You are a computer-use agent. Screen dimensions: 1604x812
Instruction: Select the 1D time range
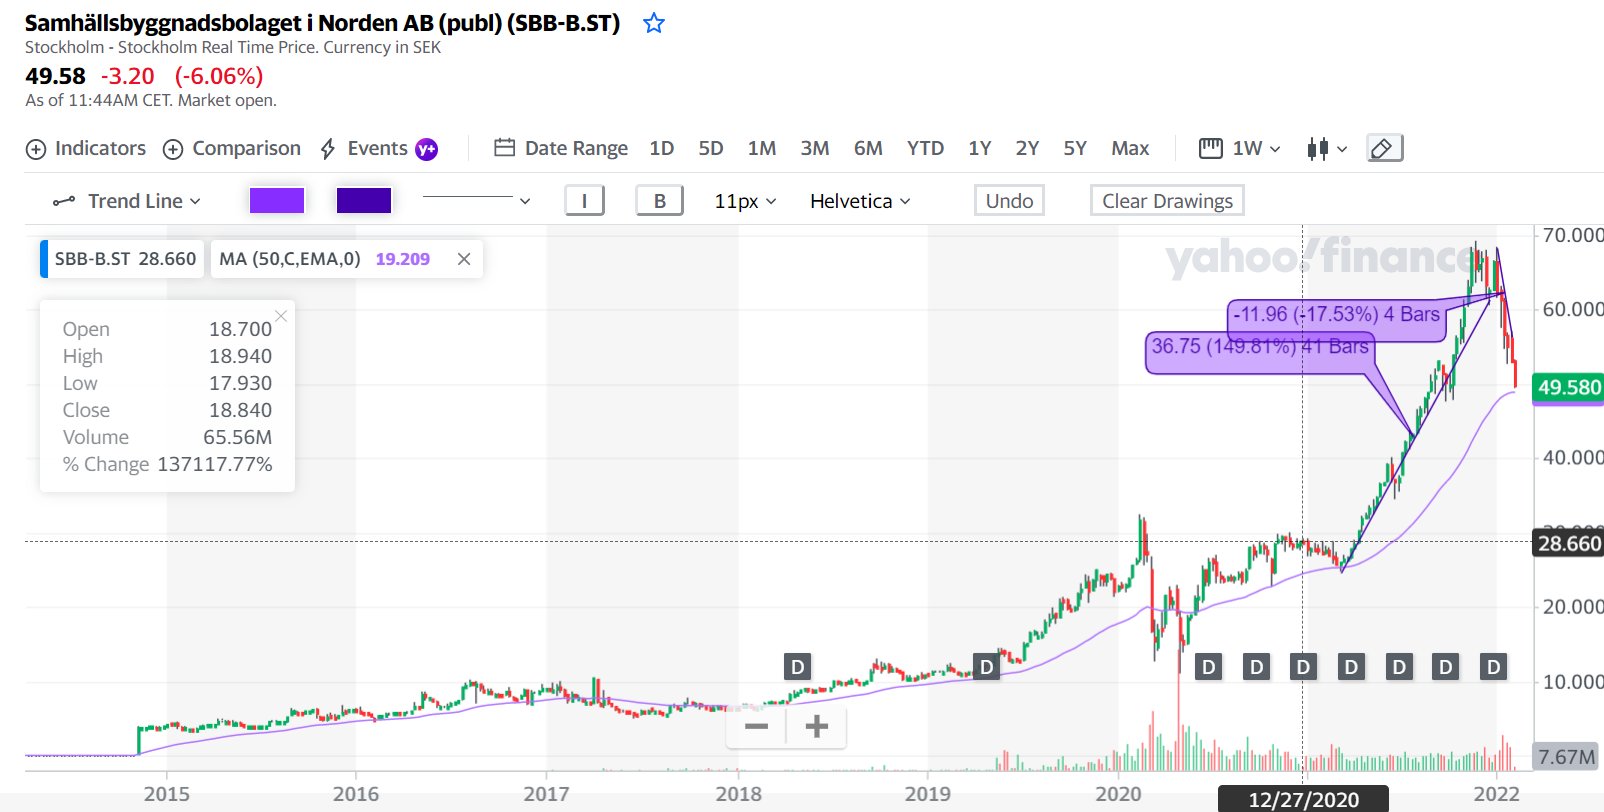point(662,148)
